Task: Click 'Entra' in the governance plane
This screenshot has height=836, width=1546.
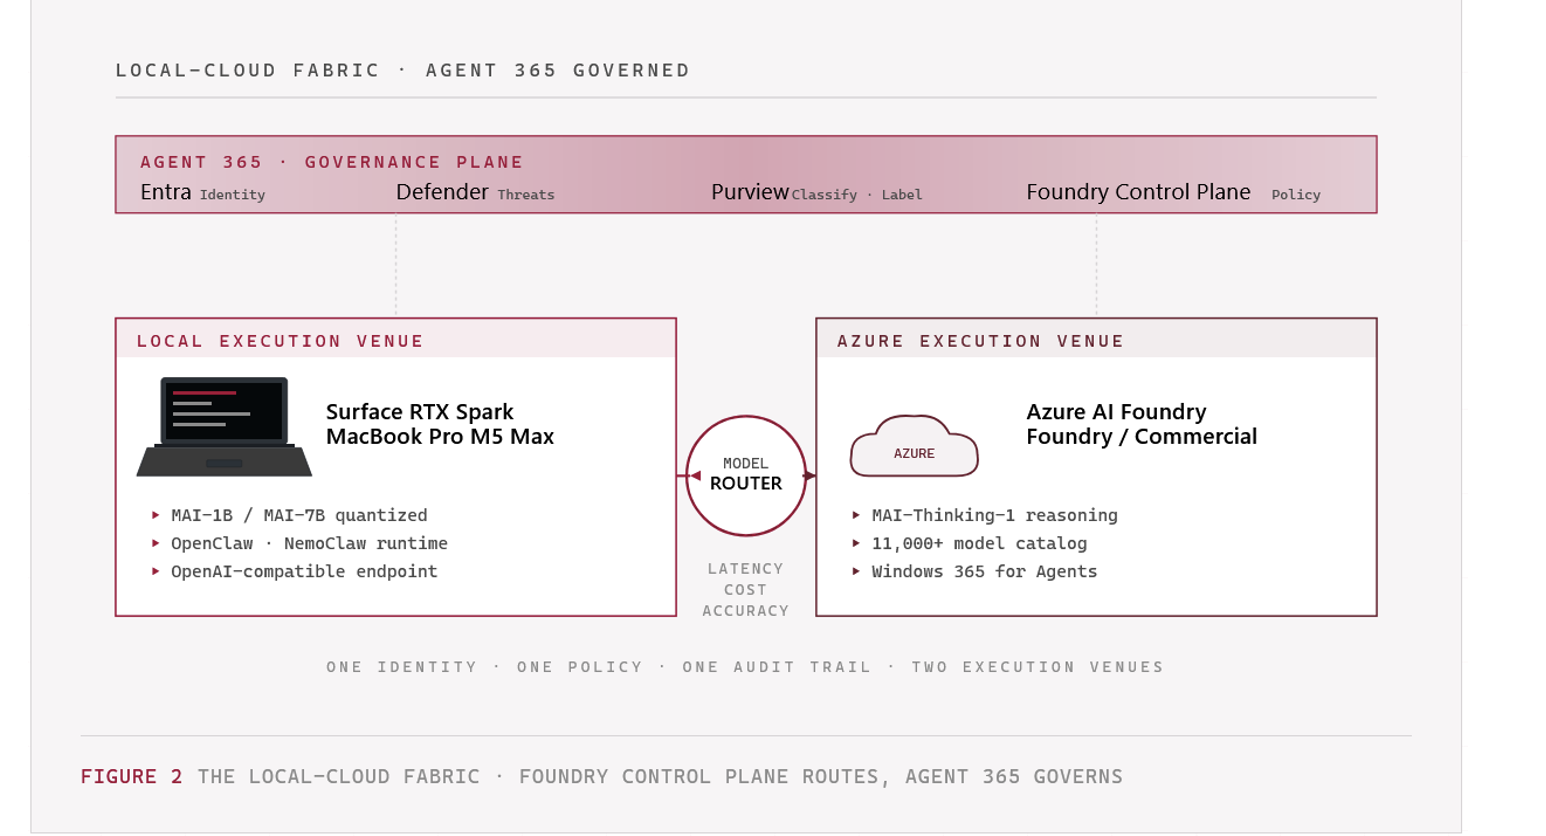Action: (x=166, y=192)
